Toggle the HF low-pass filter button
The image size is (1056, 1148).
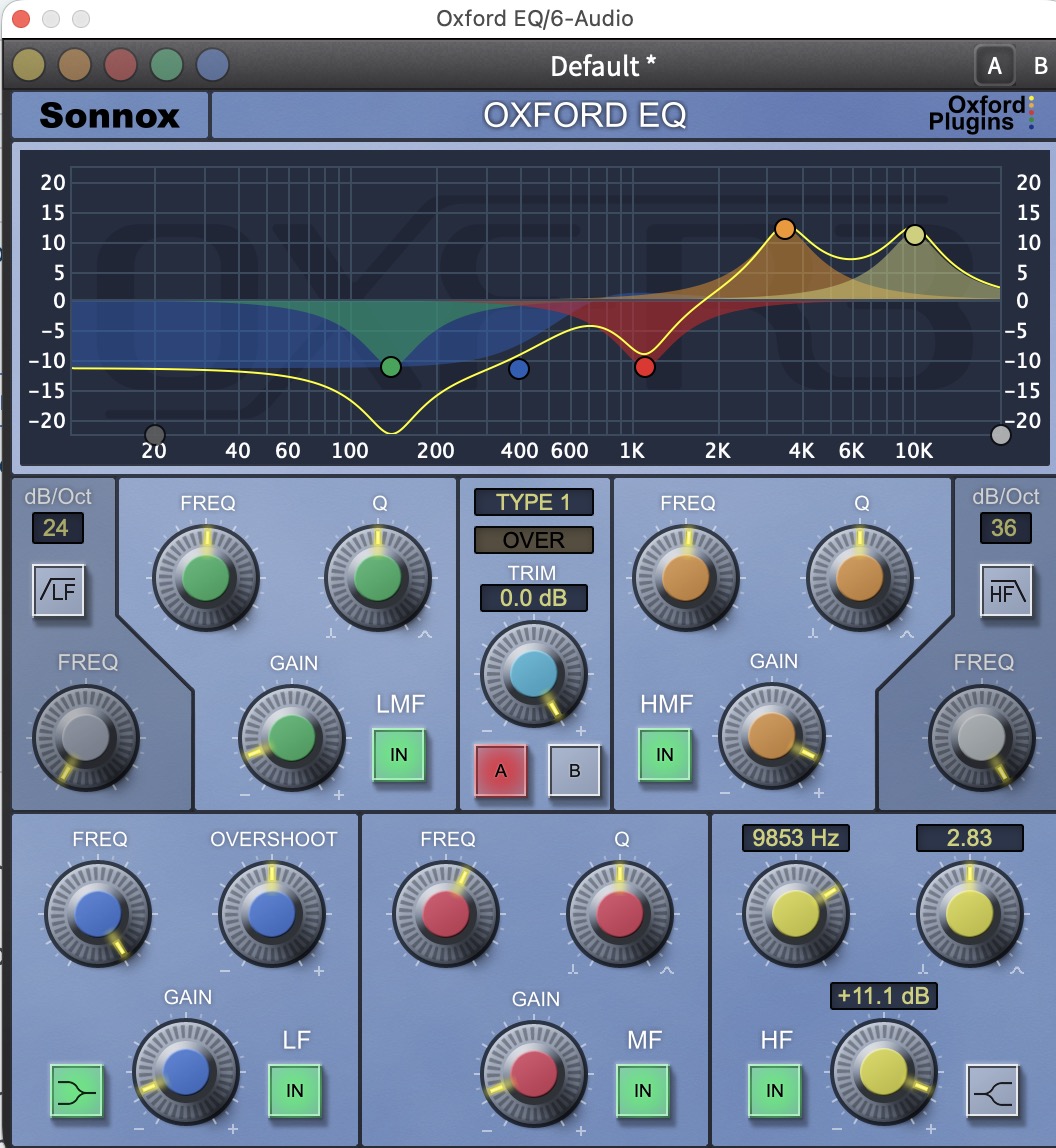(x=1006, y=590)
